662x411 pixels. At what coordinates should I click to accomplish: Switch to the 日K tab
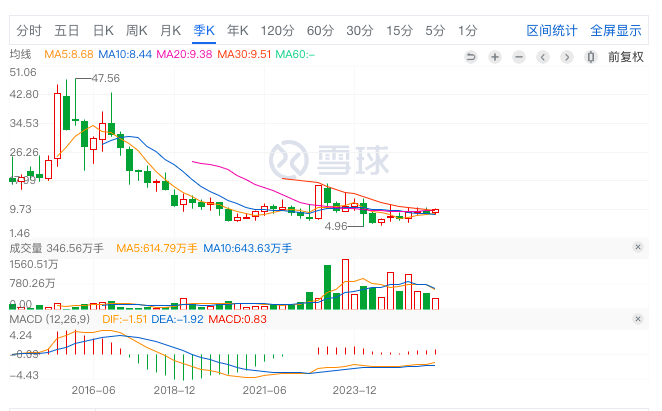(x=103, y=30)
